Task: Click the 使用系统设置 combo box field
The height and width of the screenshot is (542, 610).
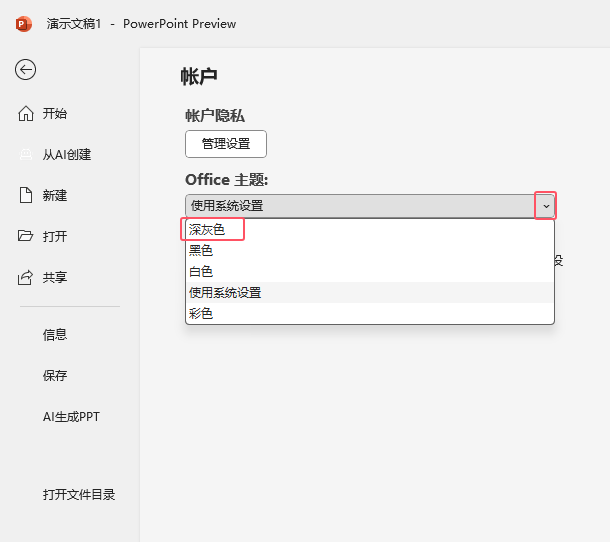Action: click(360, 206)
